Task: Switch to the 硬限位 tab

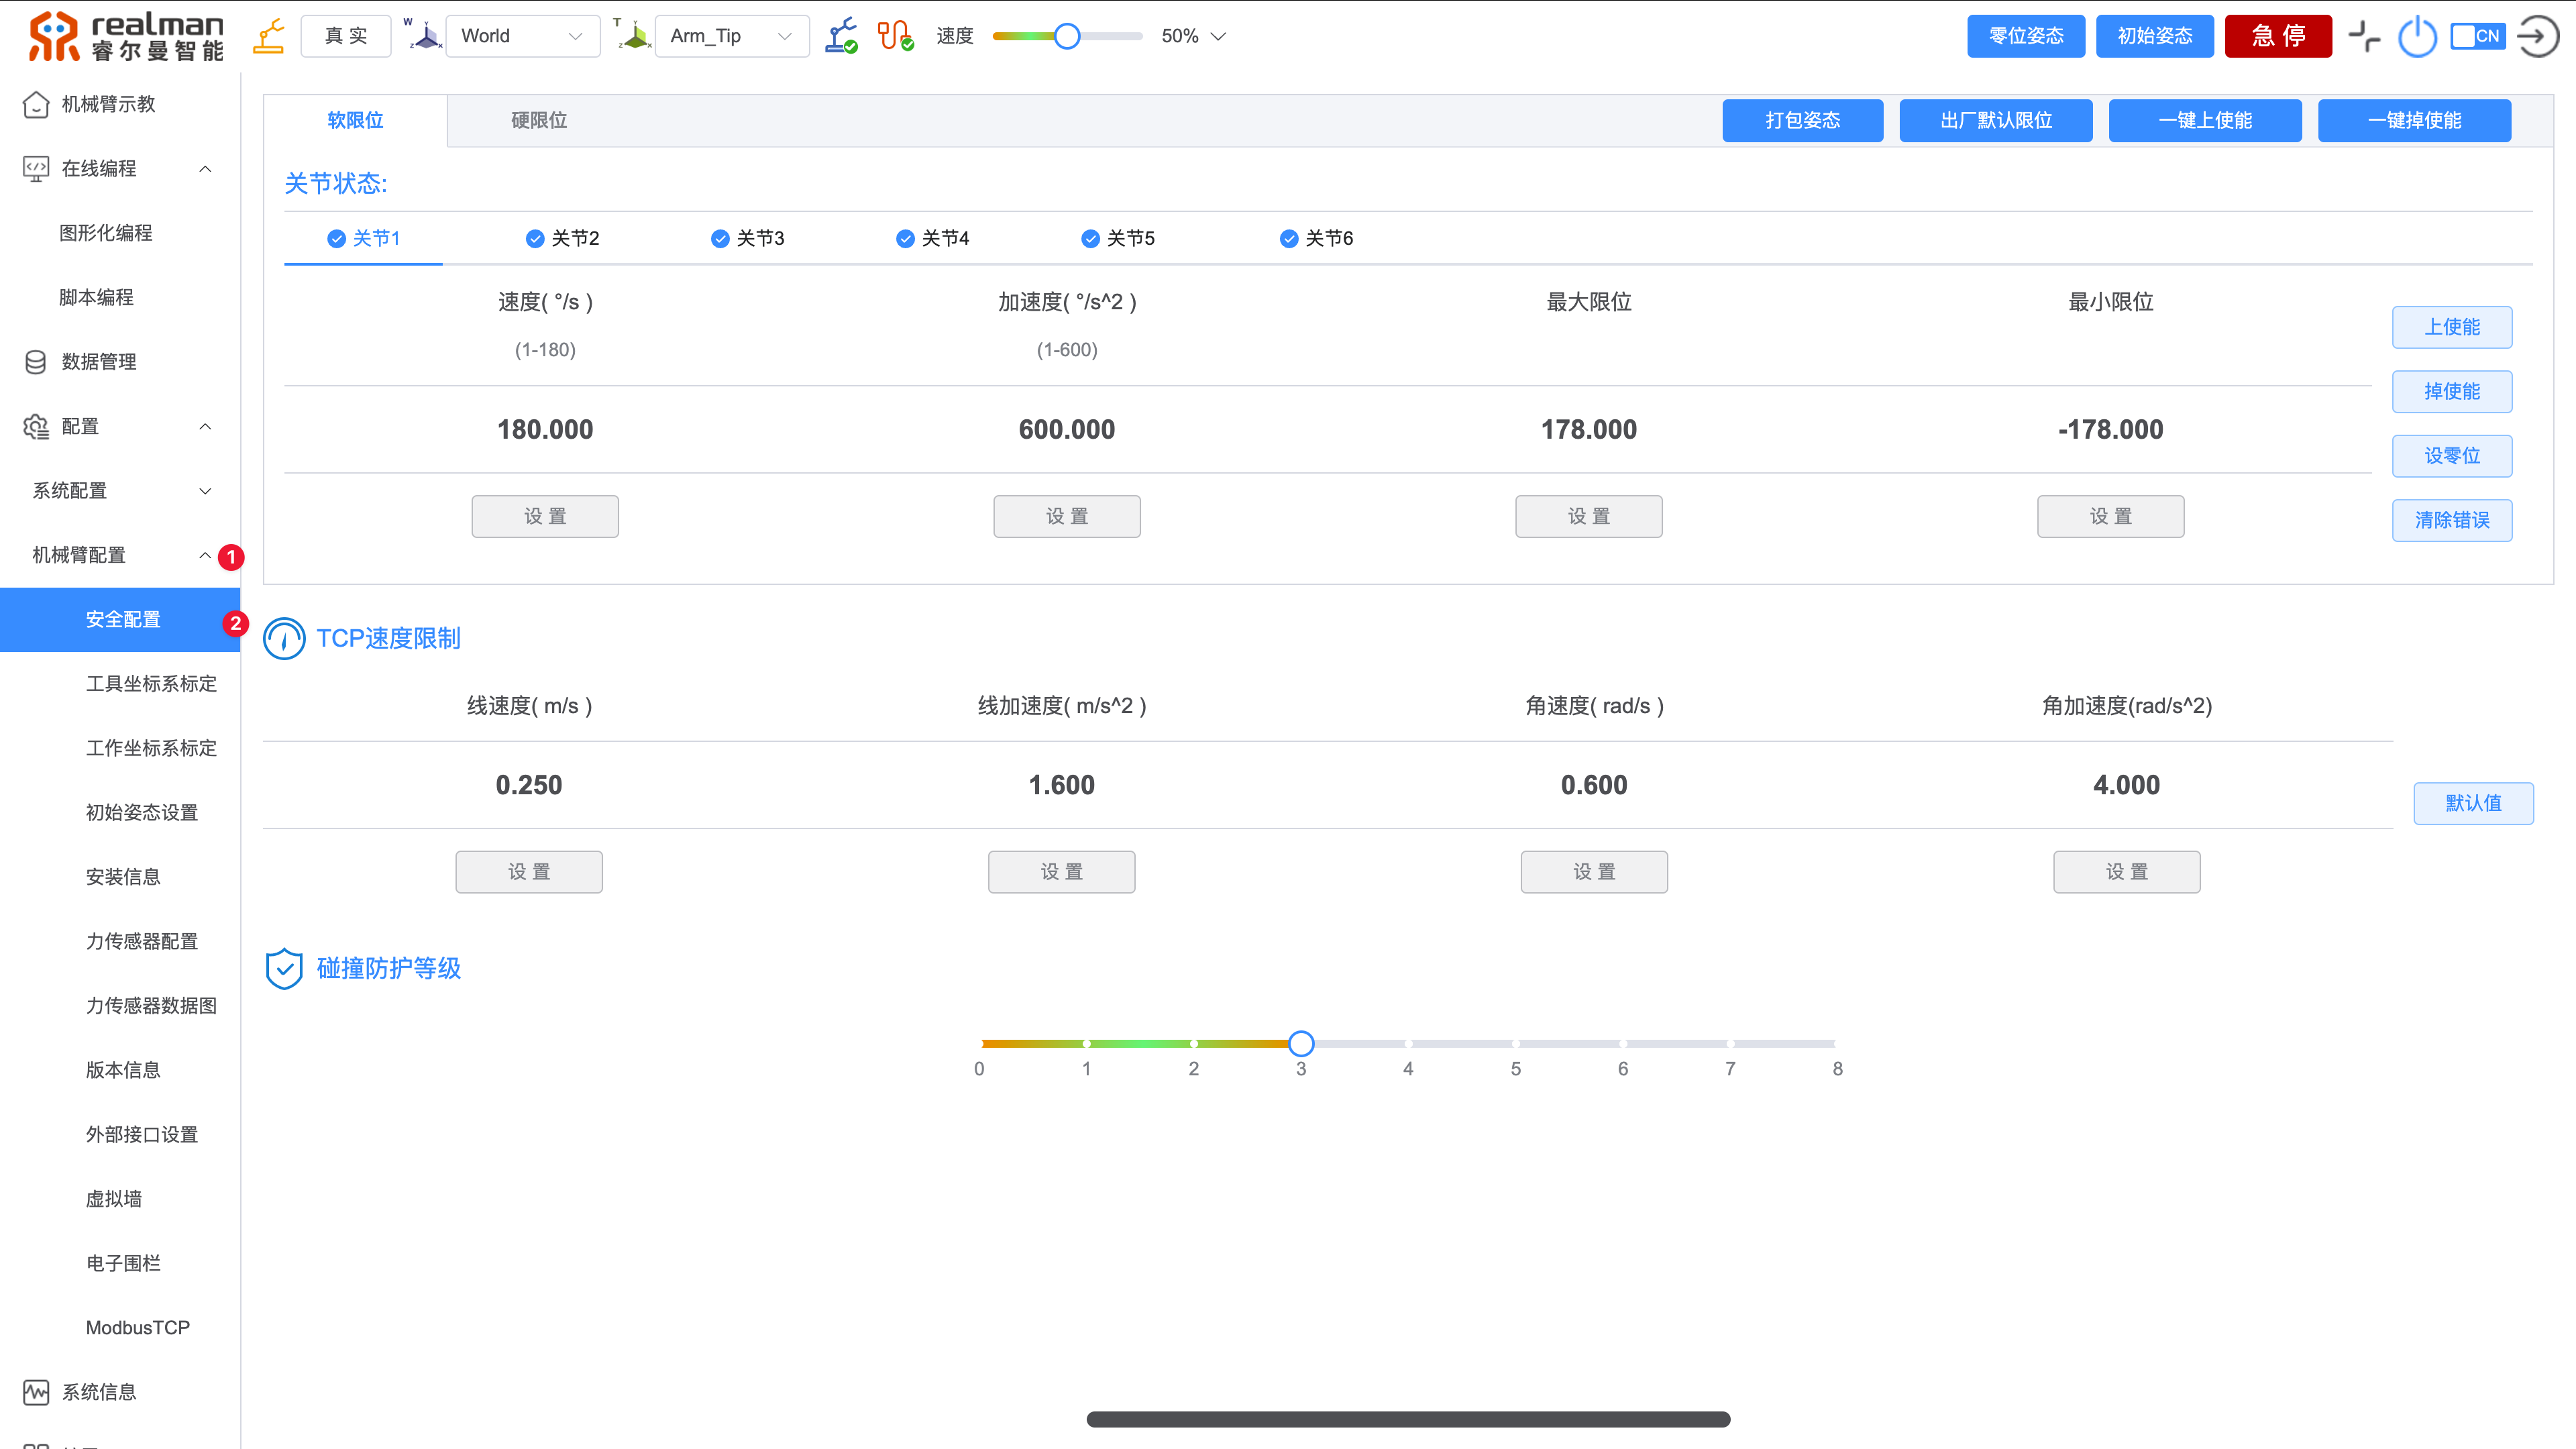Action: tap(539, 120)
